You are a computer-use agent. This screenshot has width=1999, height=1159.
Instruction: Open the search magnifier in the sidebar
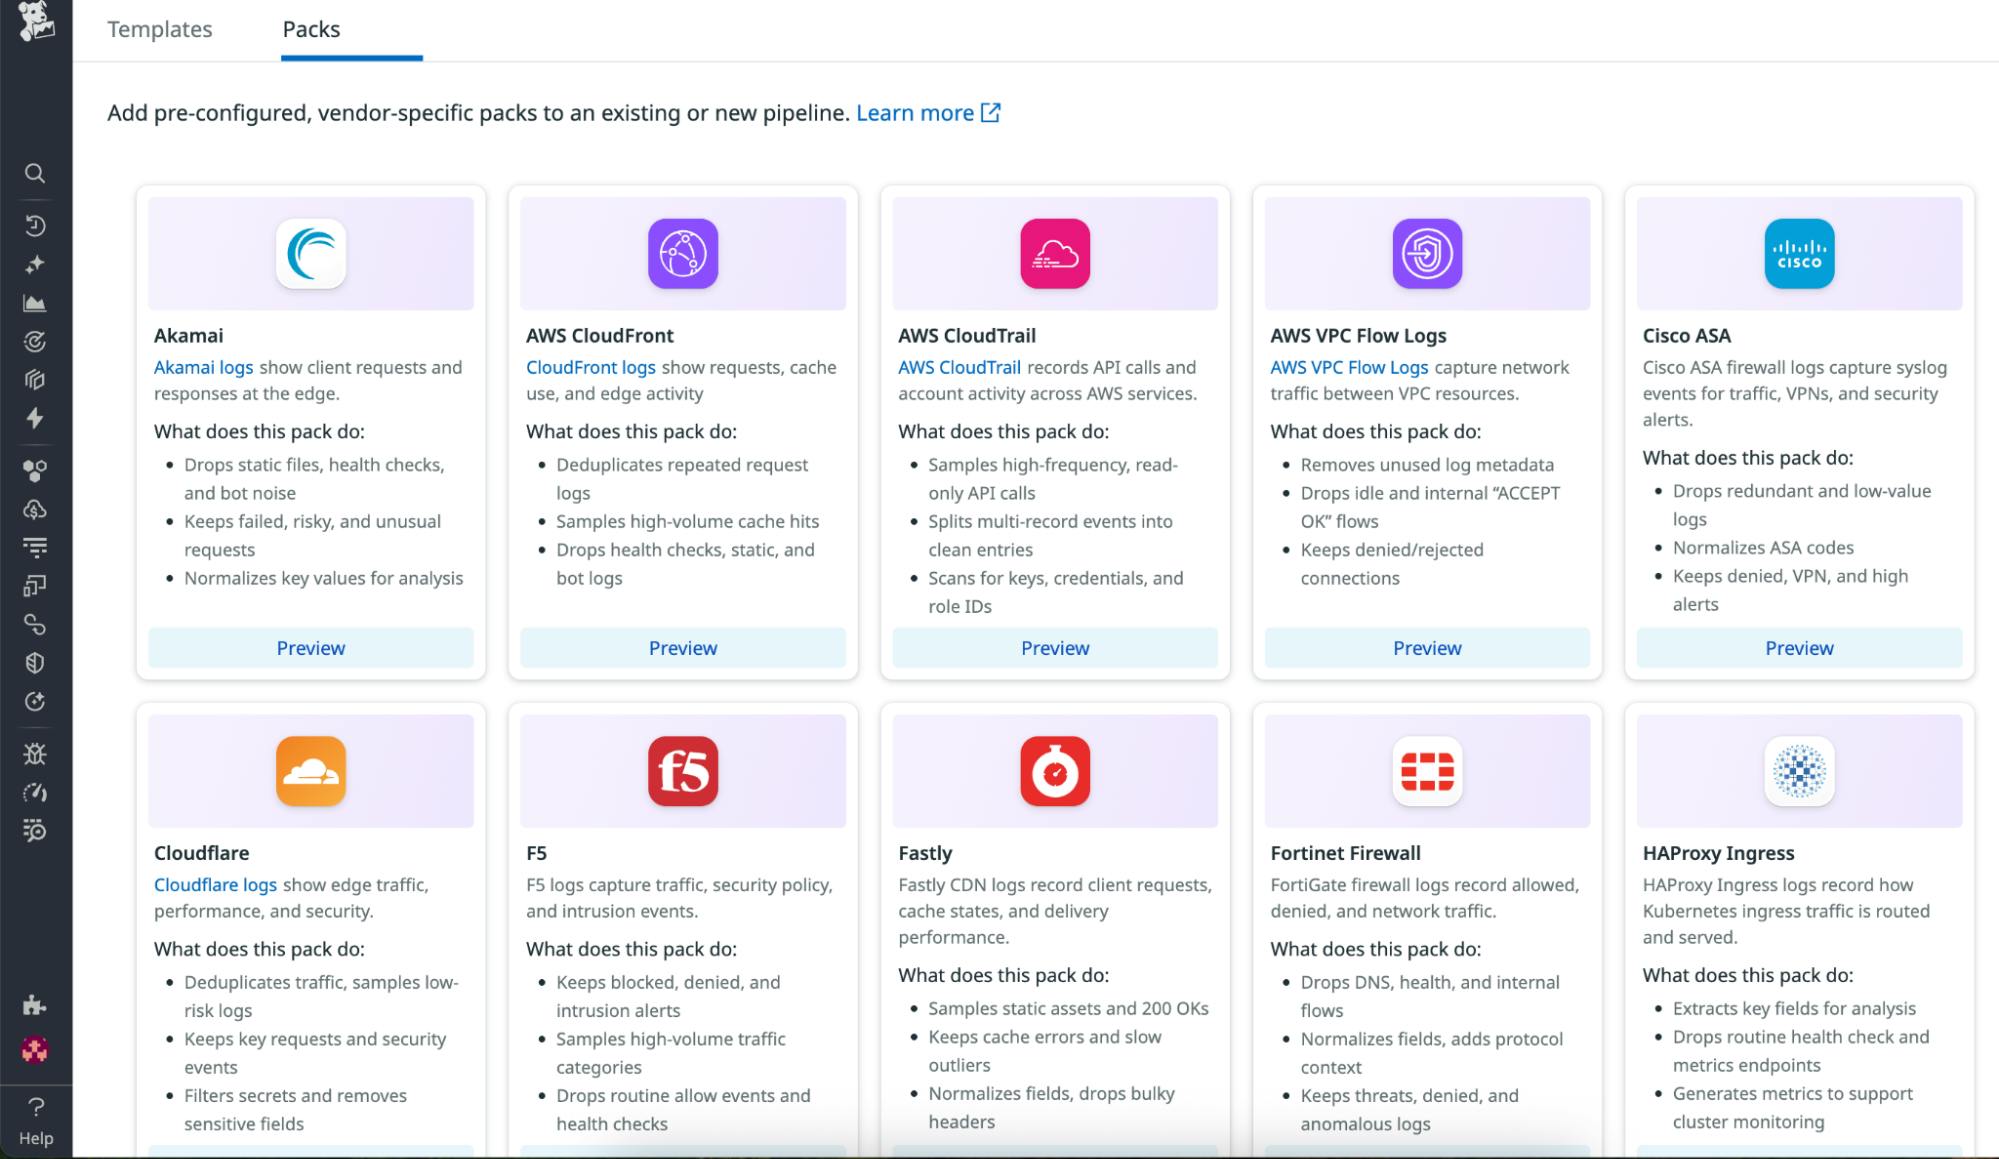tap(36, 173)
